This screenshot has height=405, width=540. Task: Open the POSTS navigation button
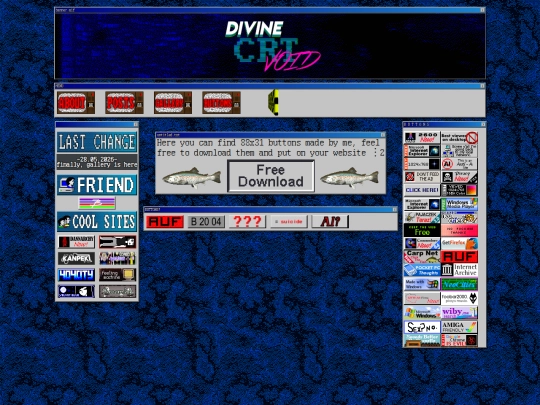pyautogui.click(x=124, y=102)
